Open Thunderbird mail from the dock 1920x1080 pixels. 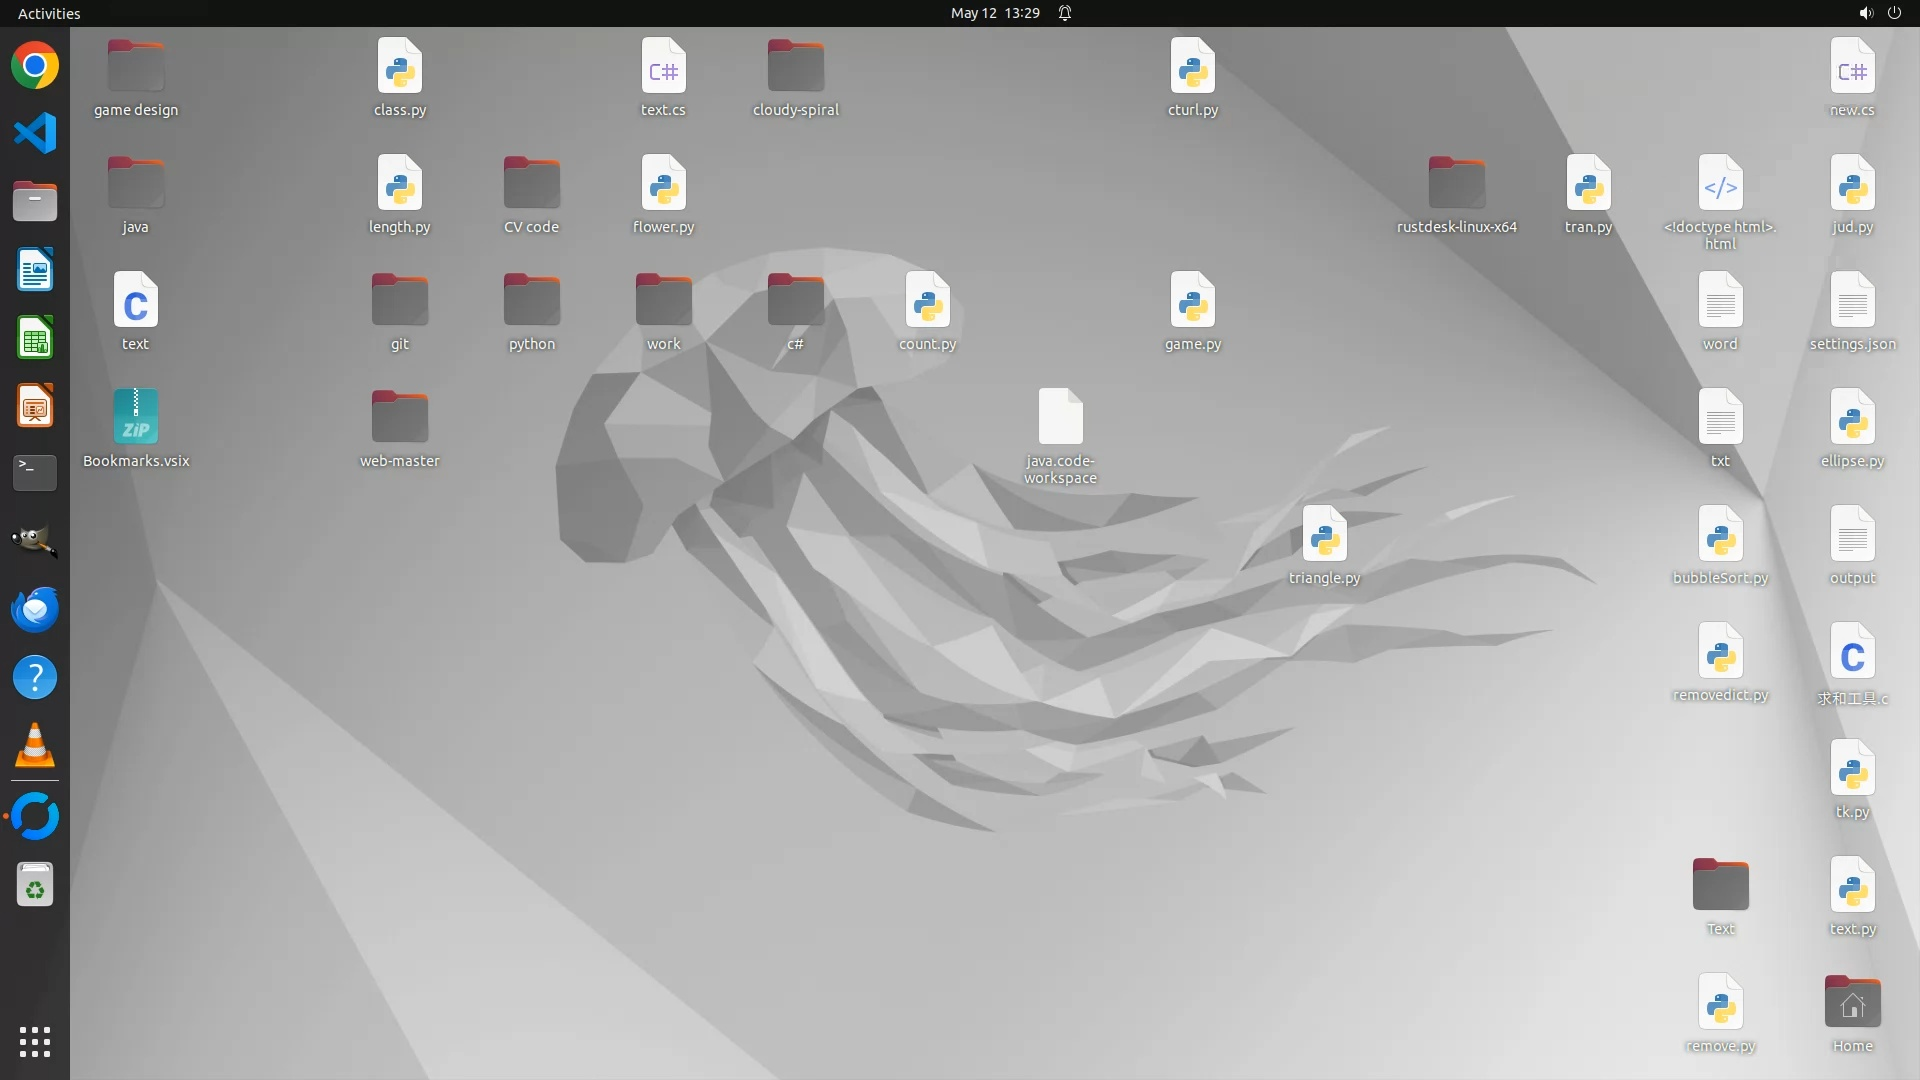point(35,609)
